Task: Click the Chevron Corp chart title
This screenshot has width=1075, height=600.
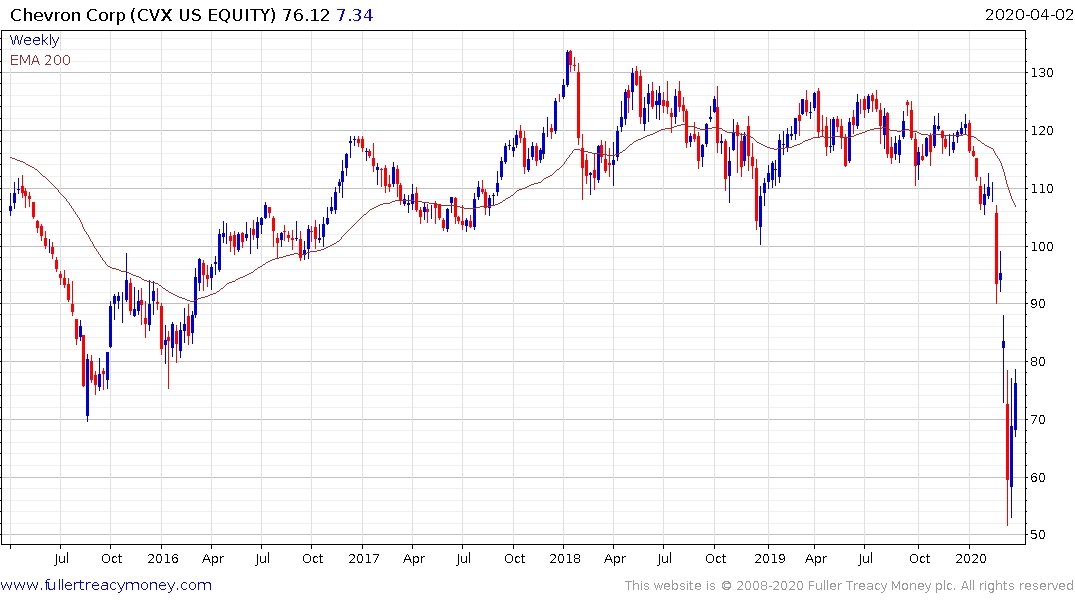Action: point(144,15)
